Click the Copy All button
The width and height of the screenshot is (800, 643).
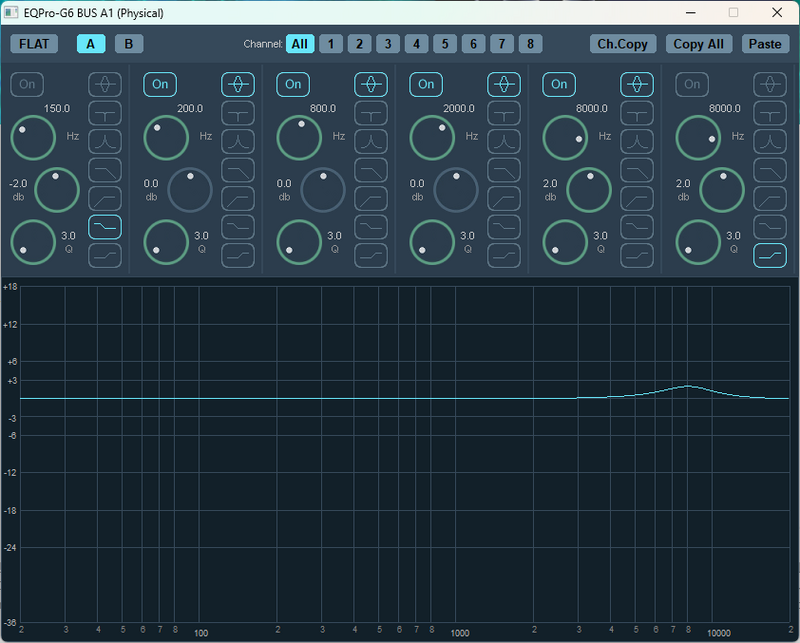pyautogui.click(x=699, y=44)
